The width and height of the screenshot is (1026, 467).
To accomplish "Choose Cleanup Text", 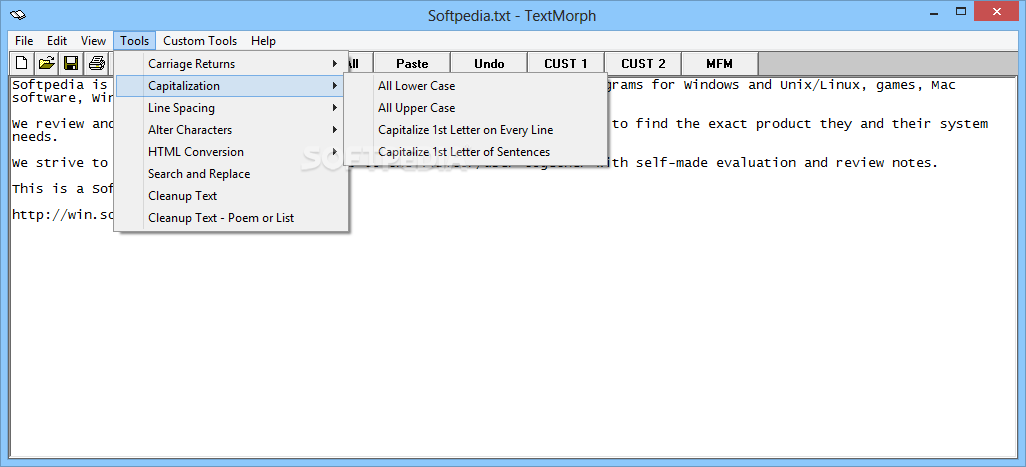I will coord(230,196).
